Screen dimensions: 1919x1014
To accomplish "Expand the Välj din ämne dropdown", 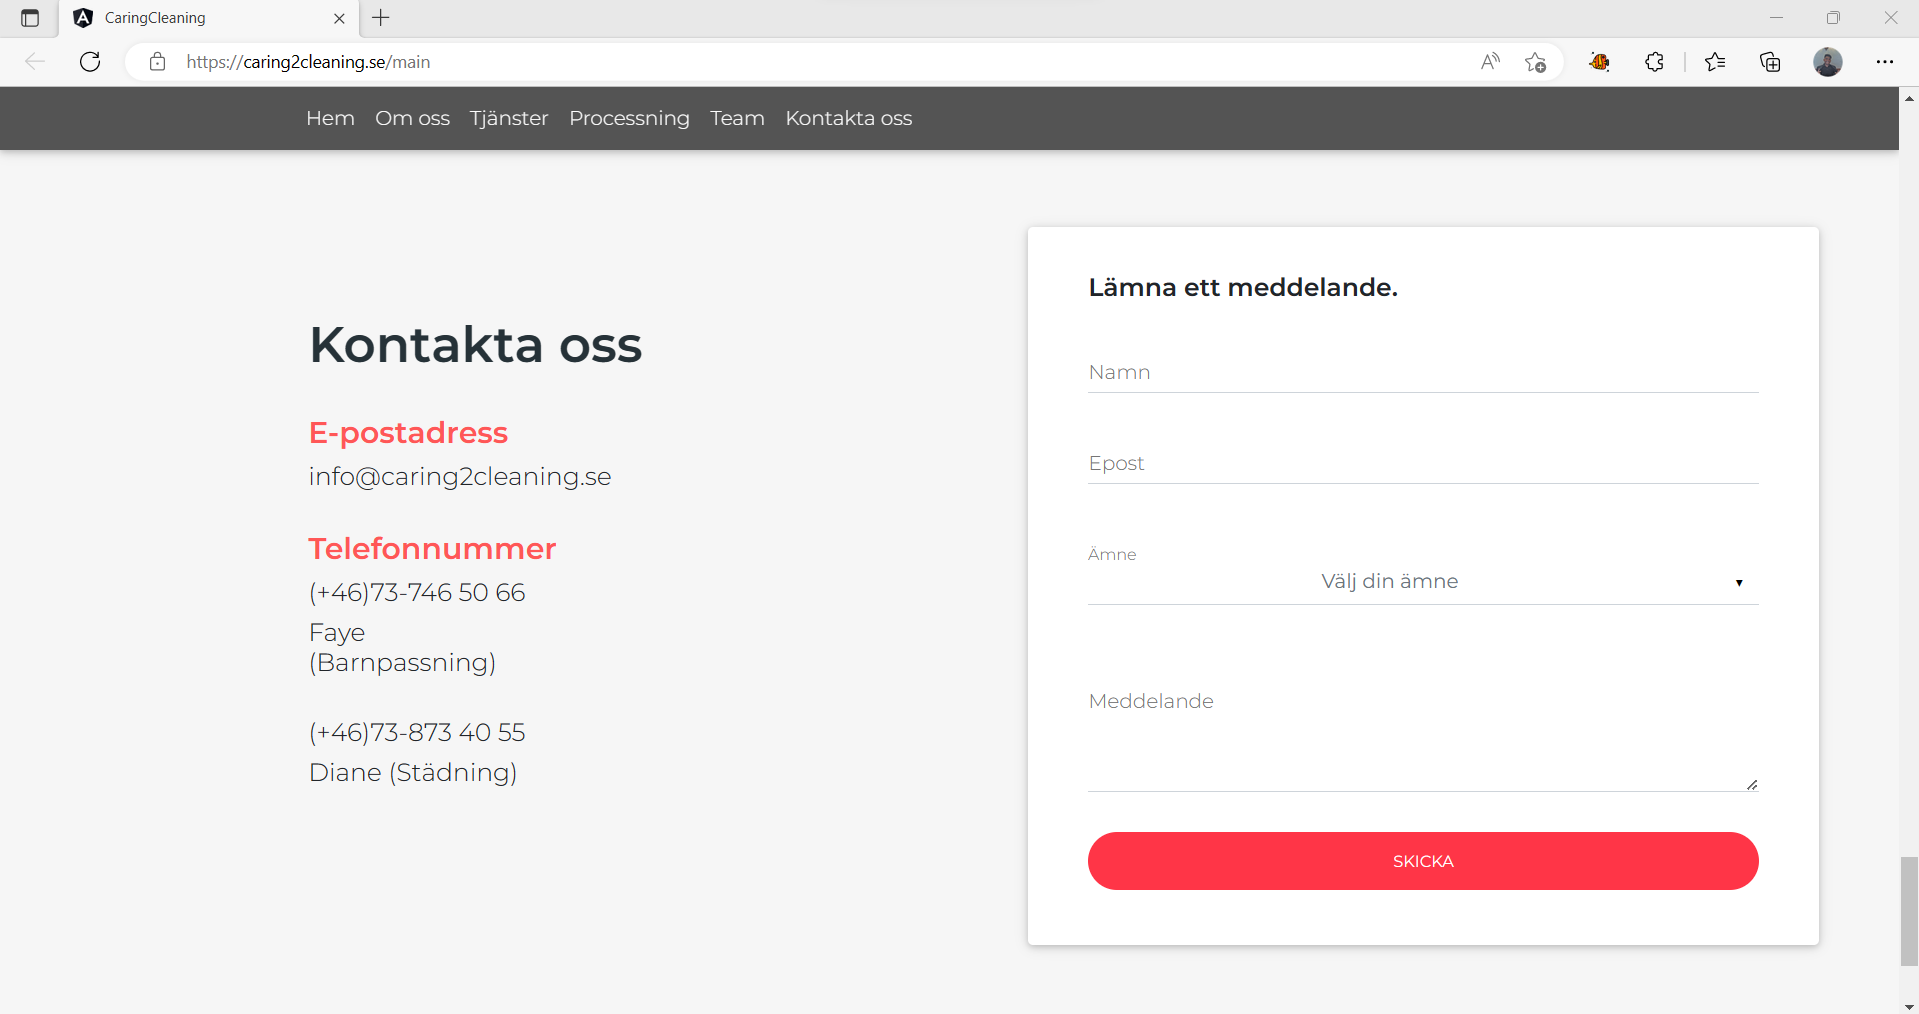I will click(1422, 582).
